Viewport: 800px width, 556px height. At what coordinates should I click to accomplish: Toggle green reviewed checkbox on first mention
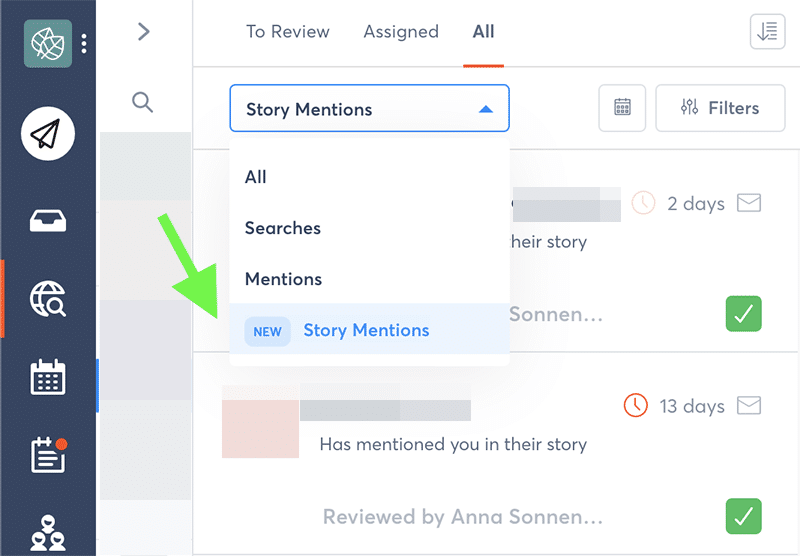pyautogui.click(x=743, y=314)
